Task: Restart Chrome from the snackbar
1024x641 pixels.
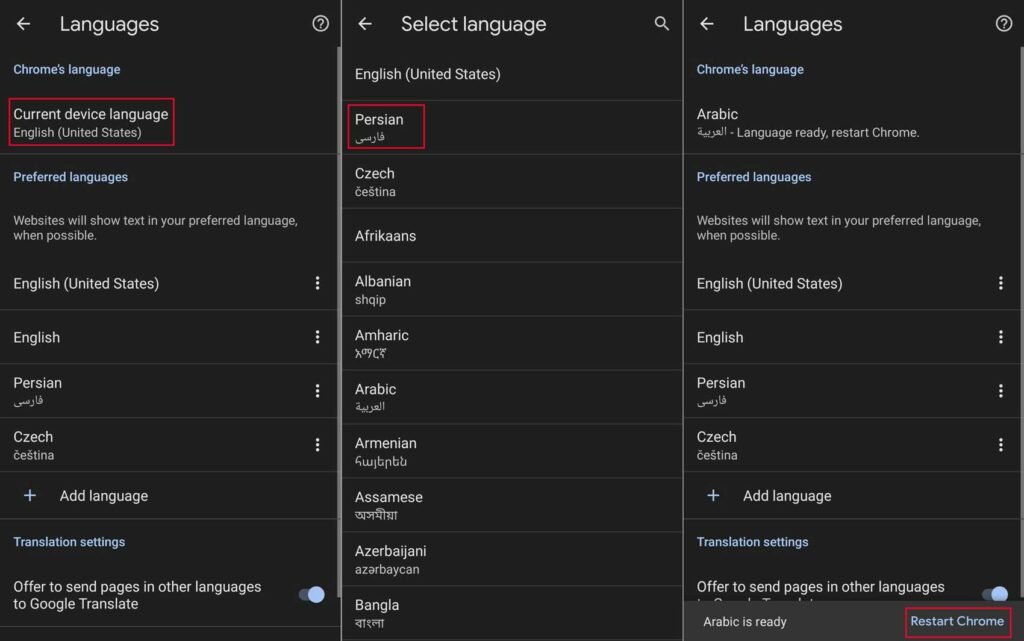Action: tap(957, 621)
